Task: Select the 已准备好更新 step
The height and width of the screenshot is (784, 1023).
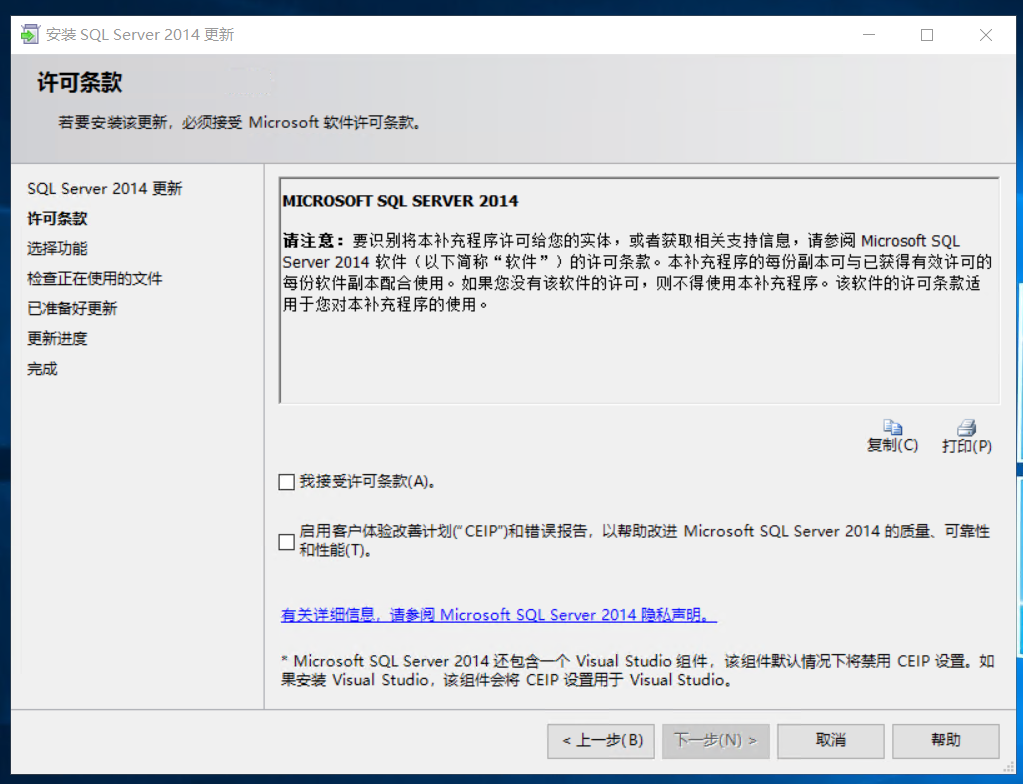Action: point(72,309)
